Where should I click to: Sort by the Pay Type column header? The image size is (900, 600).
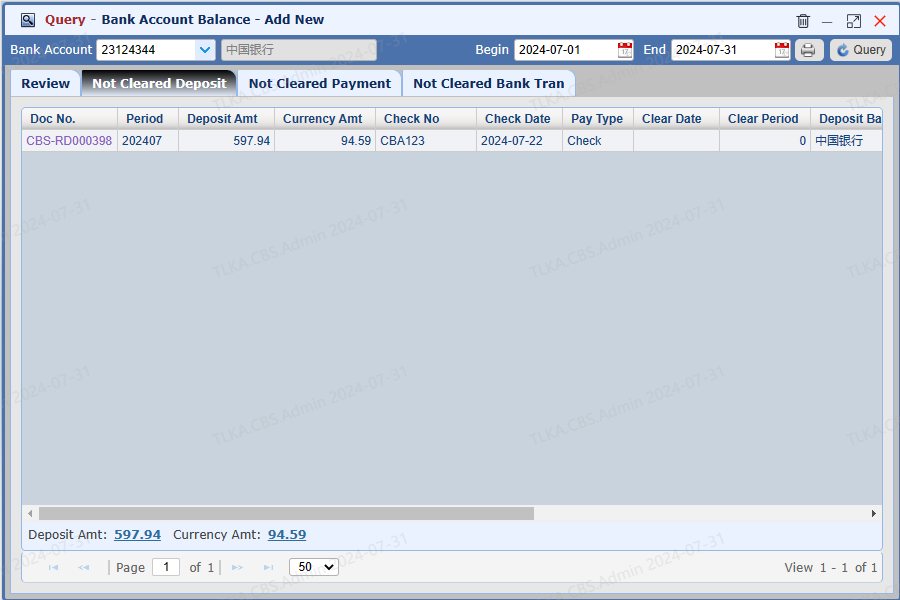[x=598, y=119]
